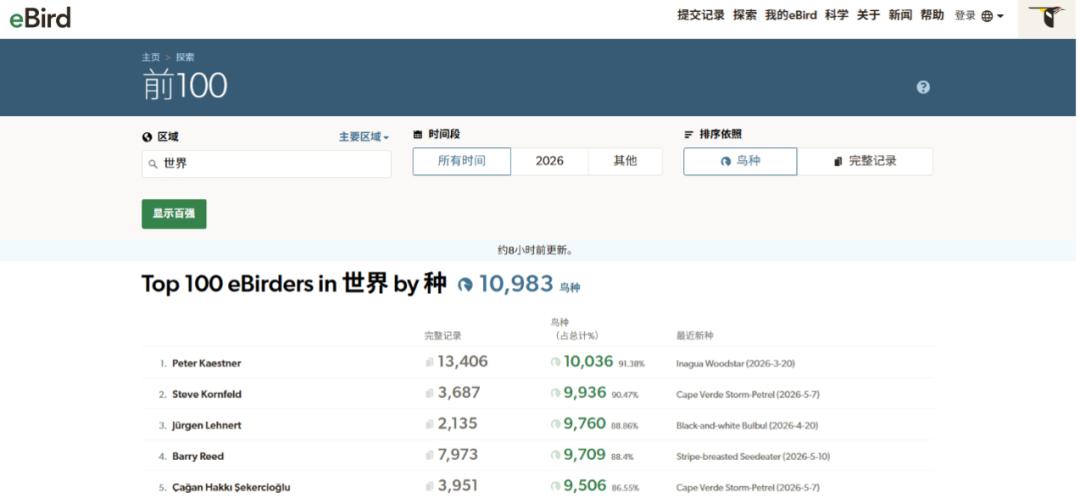
Task: Click the 登录 sign-in link
Action: pyautogui.click(x=964, y=16)
